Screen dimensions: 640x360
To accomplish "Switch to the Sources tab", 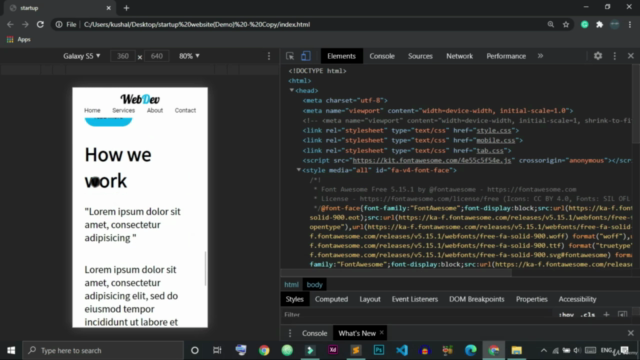I will click(420, 56).
